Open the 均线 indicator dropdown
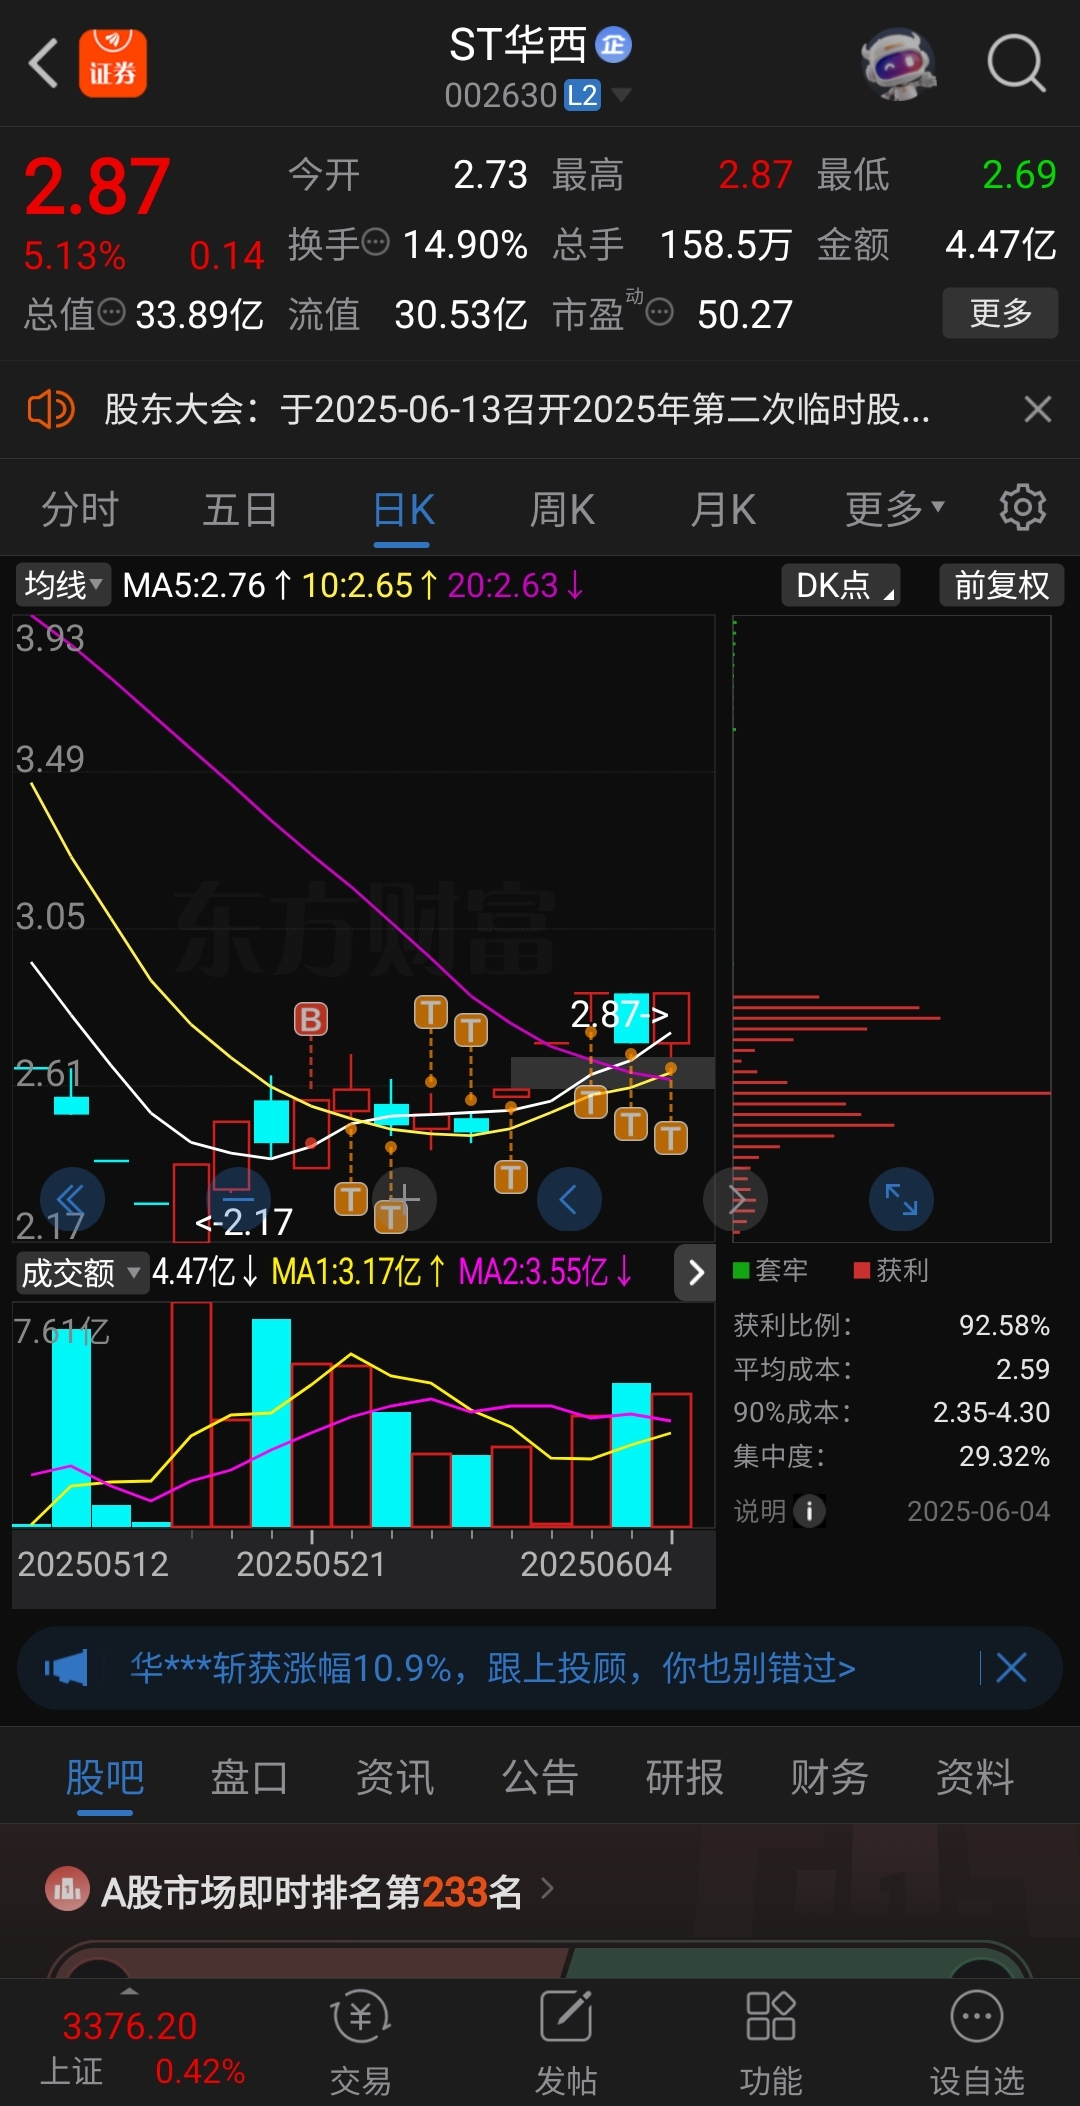 (x=64, y=585)
